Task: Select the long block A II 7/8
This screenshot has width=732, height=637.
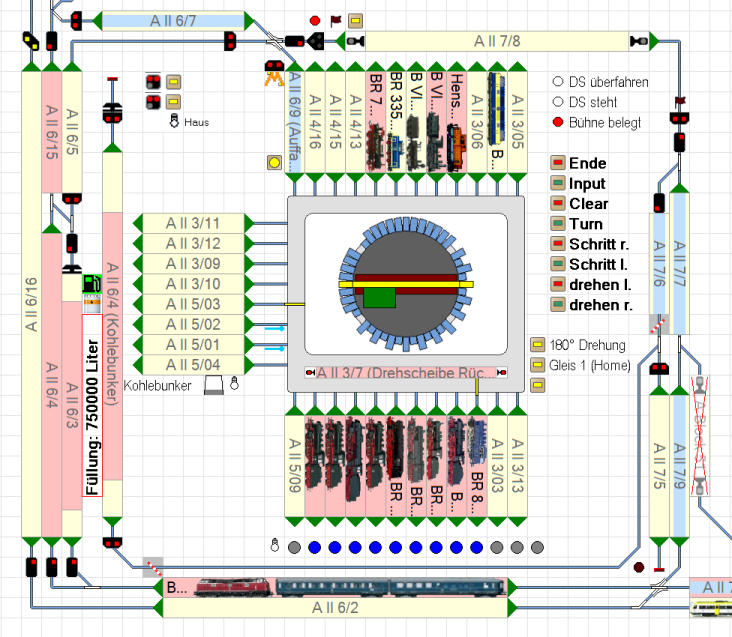Action: 496,41
